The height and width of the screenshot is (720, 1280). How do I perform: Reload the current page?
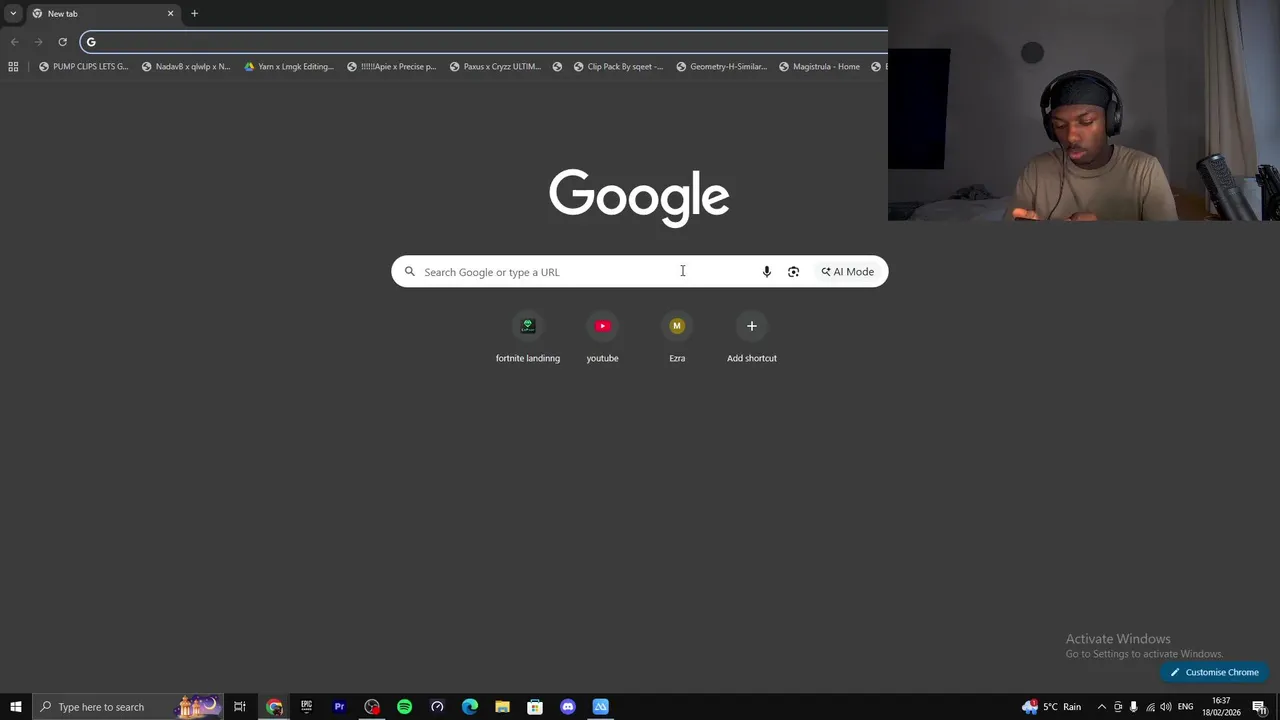pyautogui.click(x=62, y=42)
